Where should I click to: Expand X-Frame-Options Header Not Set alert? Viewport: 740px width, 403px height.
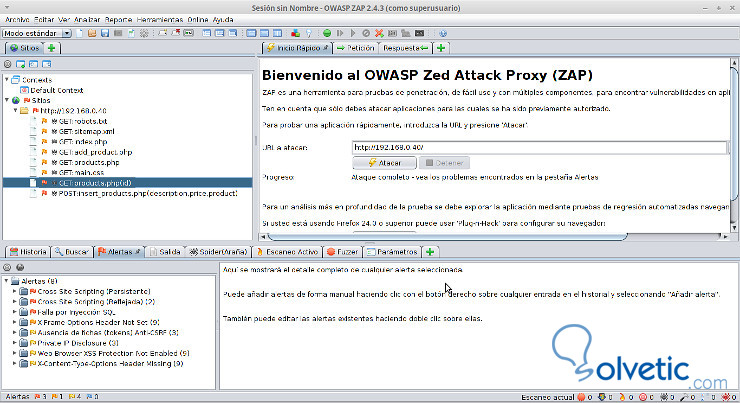pos(15,322)
